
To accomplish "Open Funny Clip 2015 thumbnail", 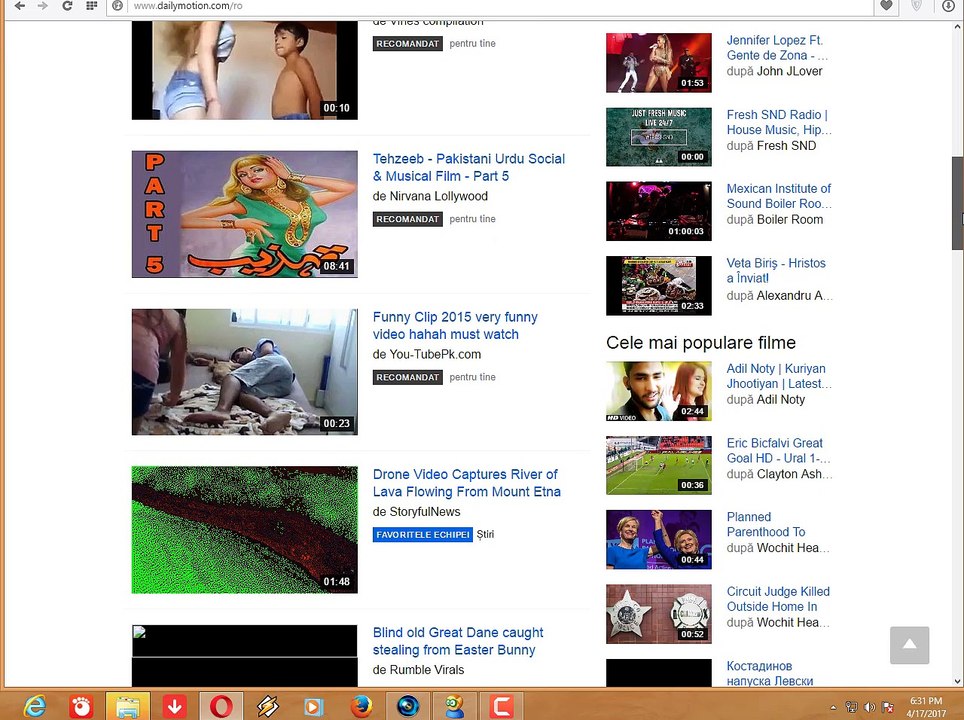I will coord(245,372).
